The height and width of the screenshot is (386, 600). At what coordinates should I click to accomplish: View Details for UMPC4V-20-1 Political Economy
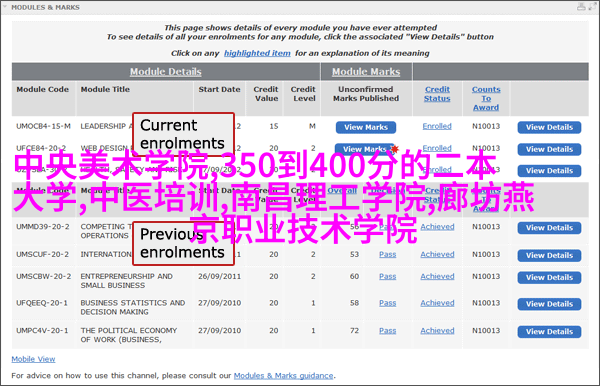(x=549, y=331)
